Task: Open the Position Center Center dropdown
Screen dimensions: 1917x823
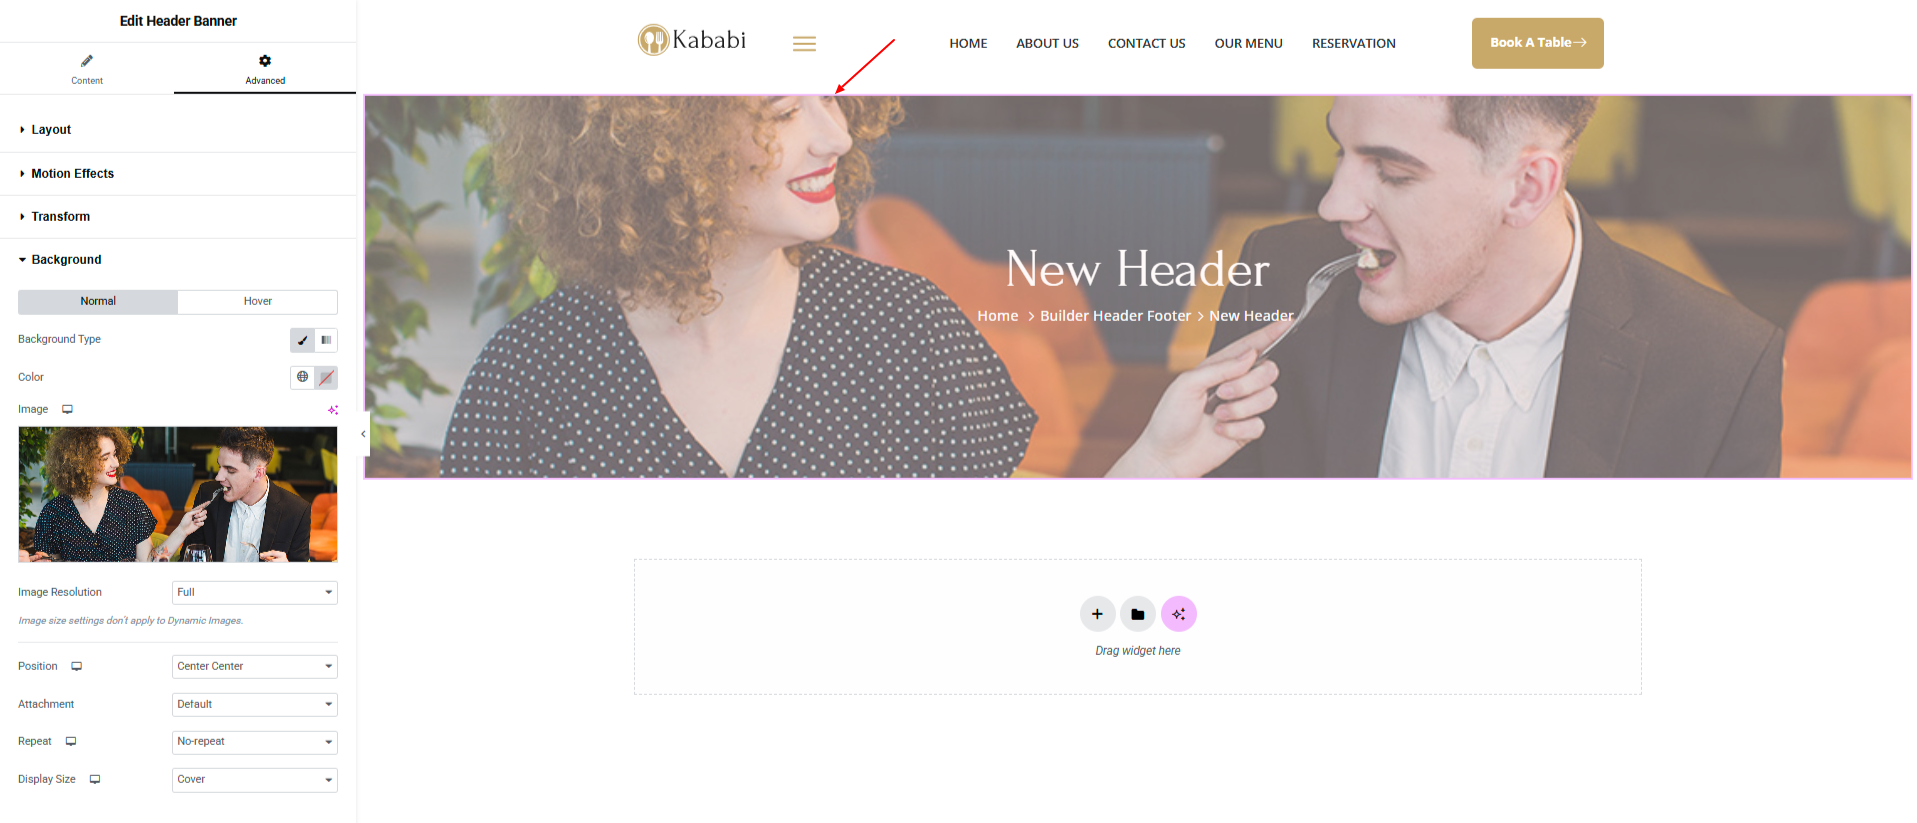Action: point(255,667)
